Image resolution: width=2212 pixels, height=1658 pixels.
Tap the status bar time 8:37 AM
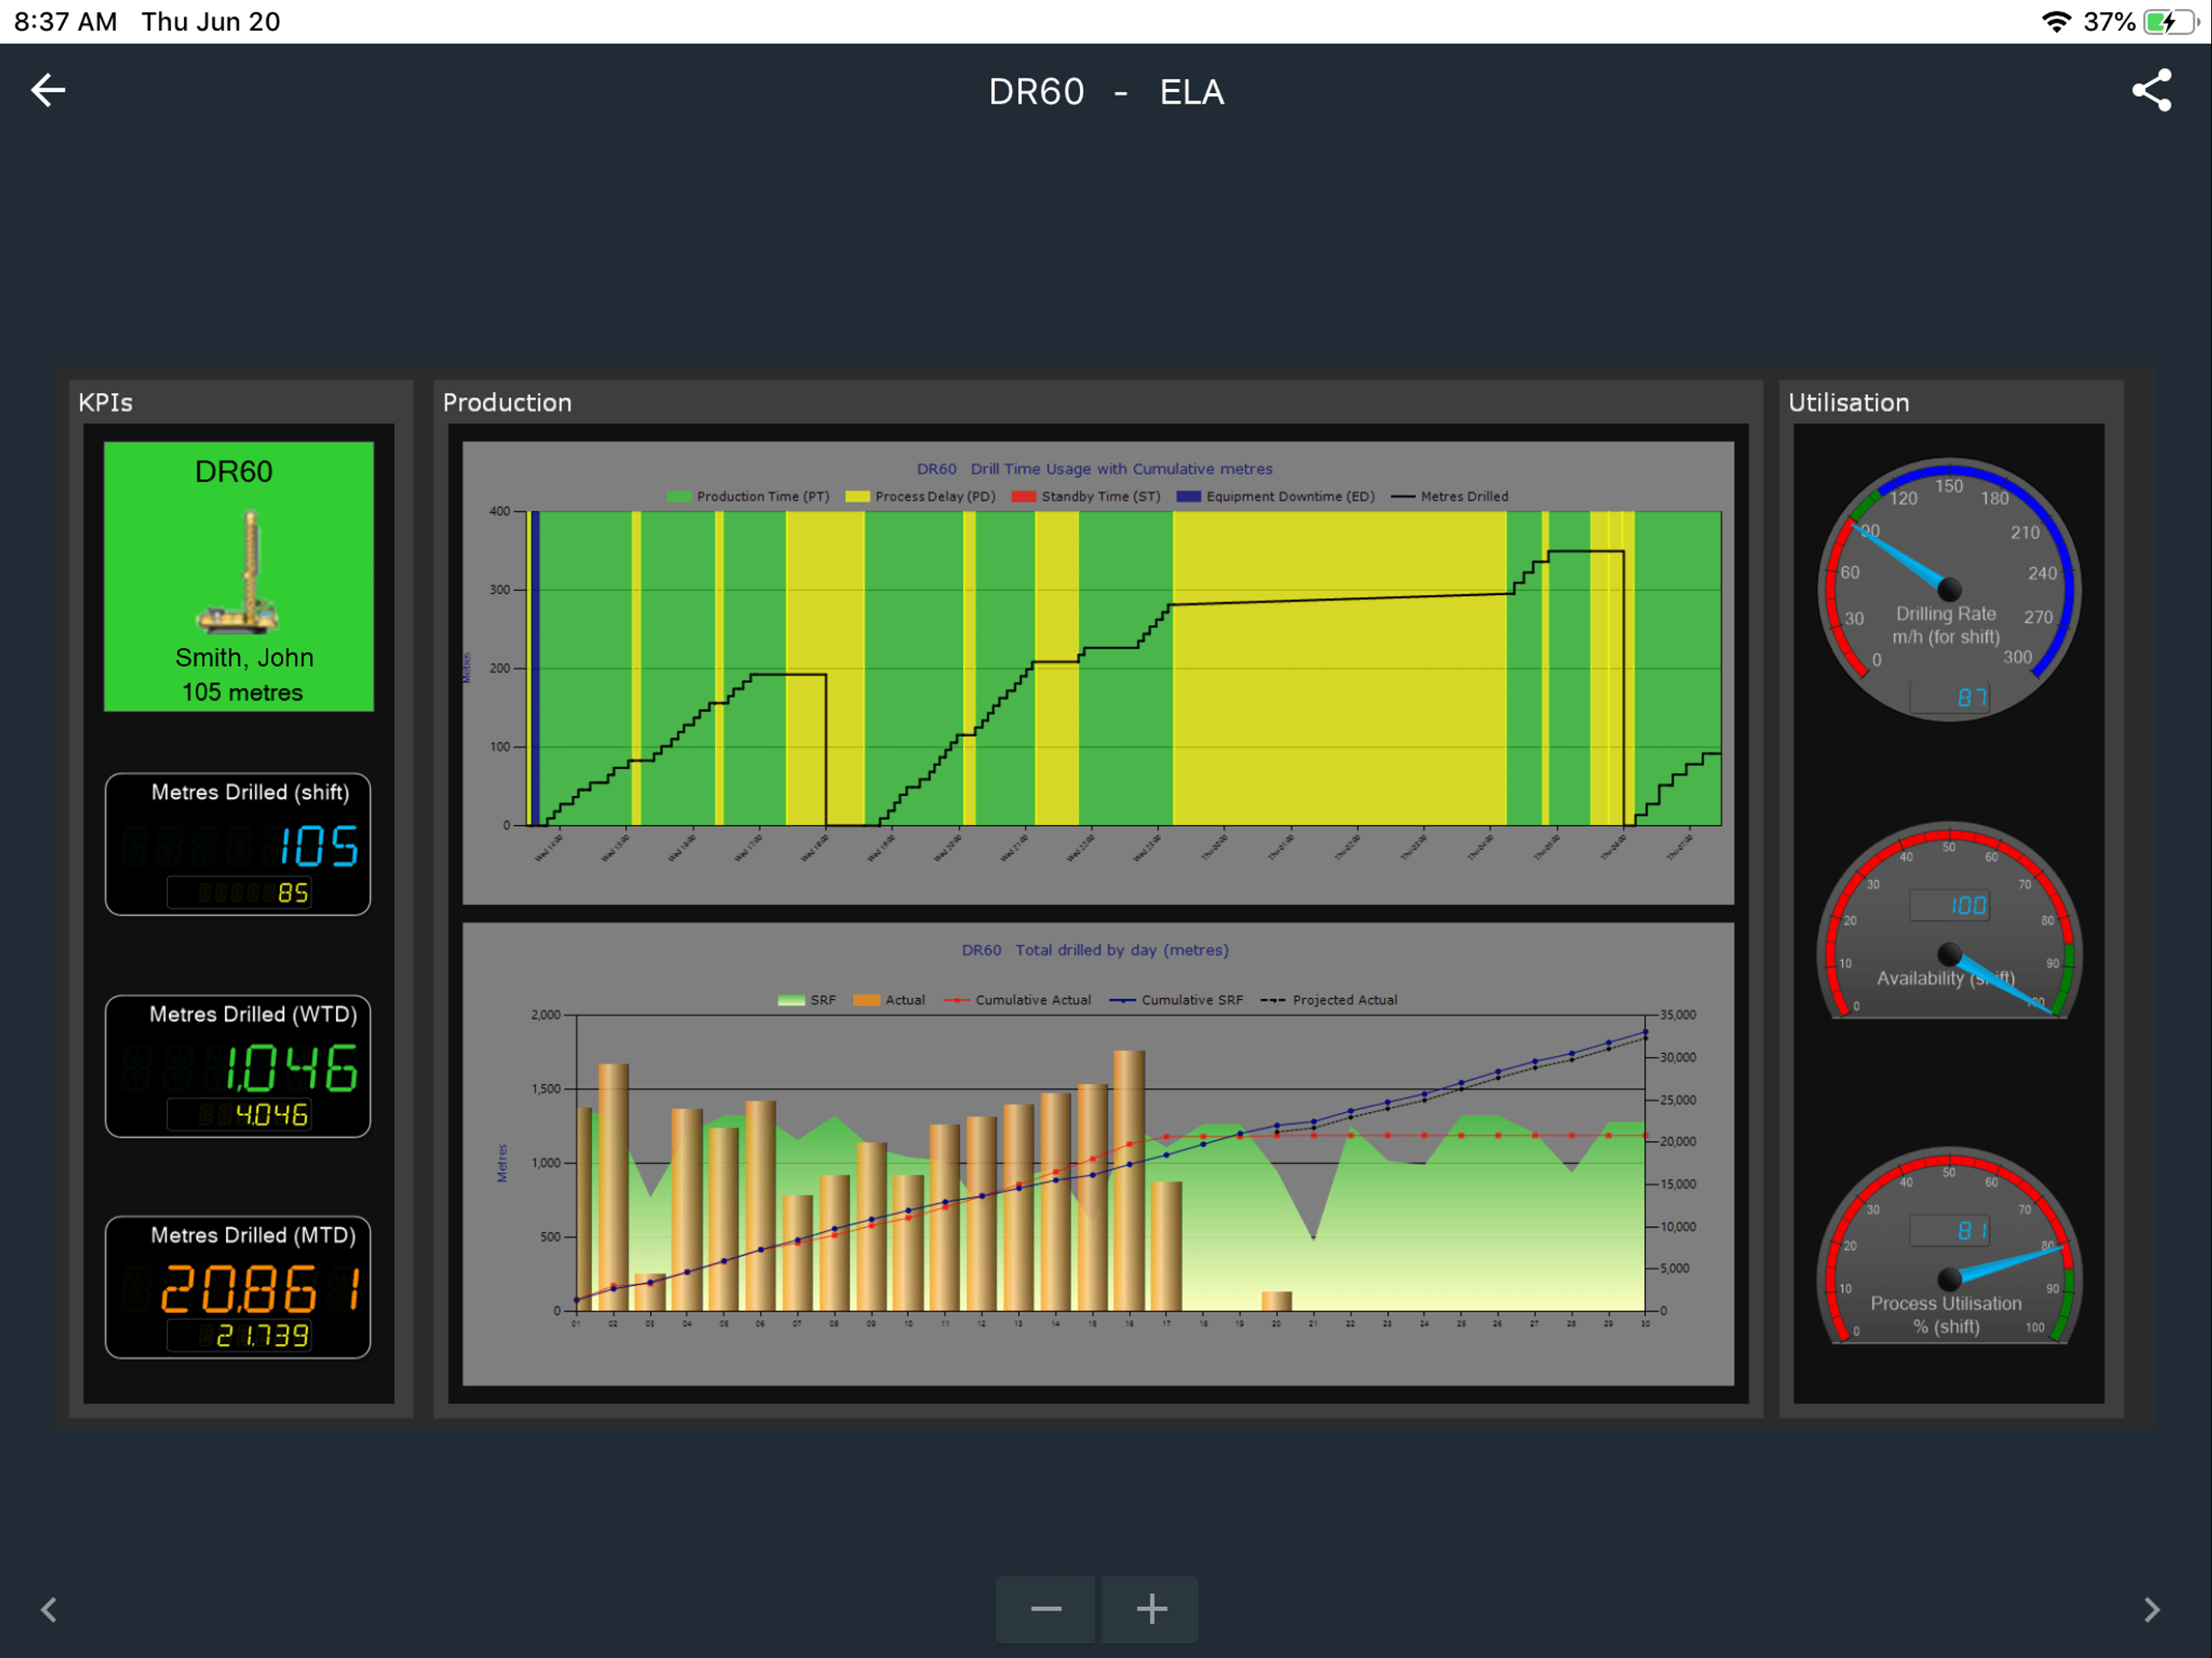(x=65, y=22)
